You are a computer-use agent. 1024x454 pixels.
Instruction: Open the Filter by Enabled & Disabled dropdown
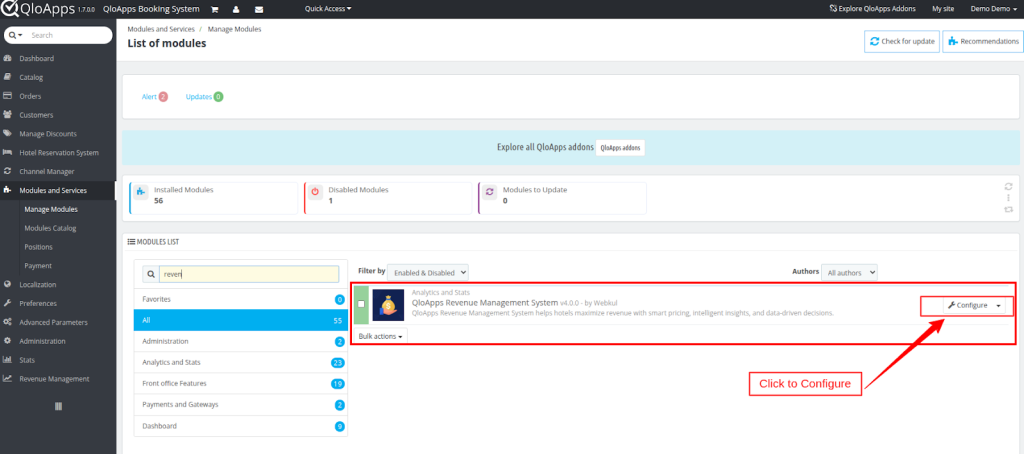point(427,271)
